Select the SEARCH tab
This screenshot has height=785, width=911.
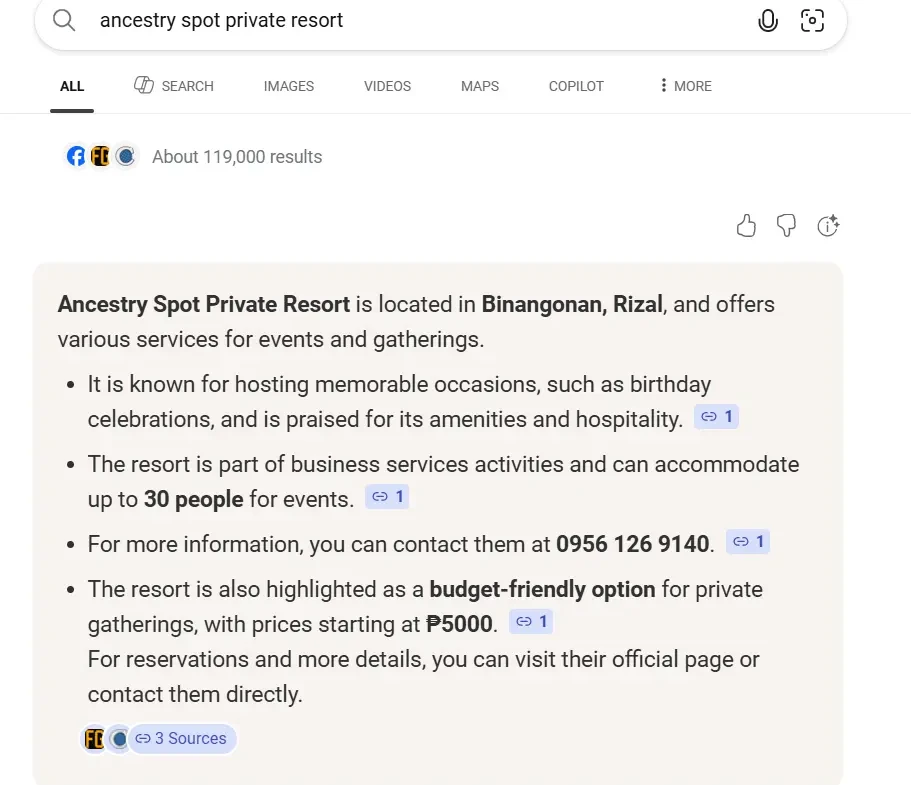tap(174, 86)
